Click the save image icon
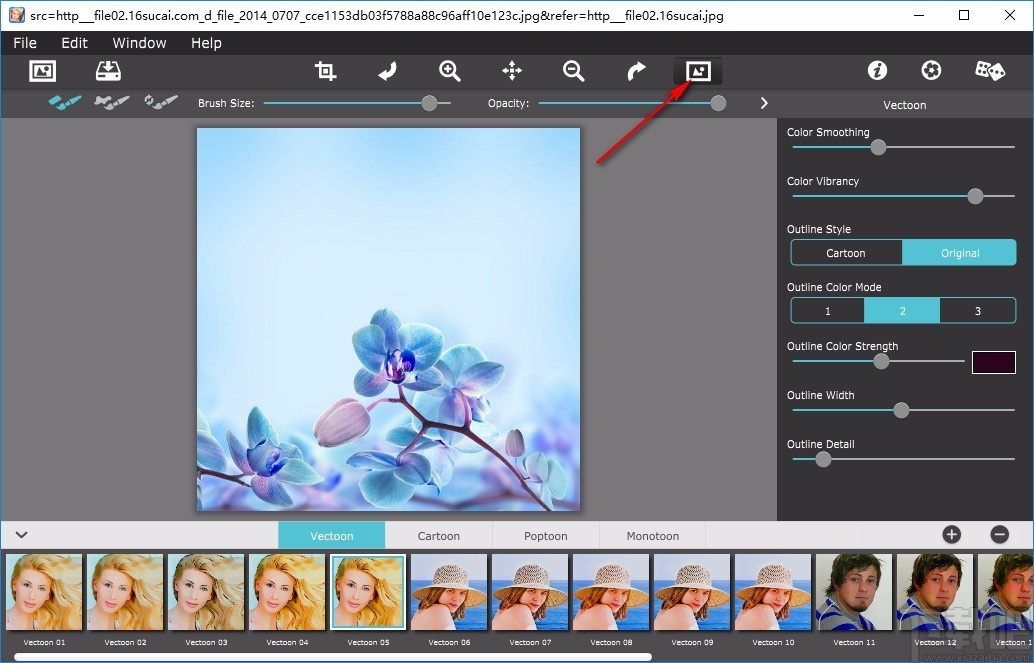Viewport: 1034px width, 663px height. (108, 71)
